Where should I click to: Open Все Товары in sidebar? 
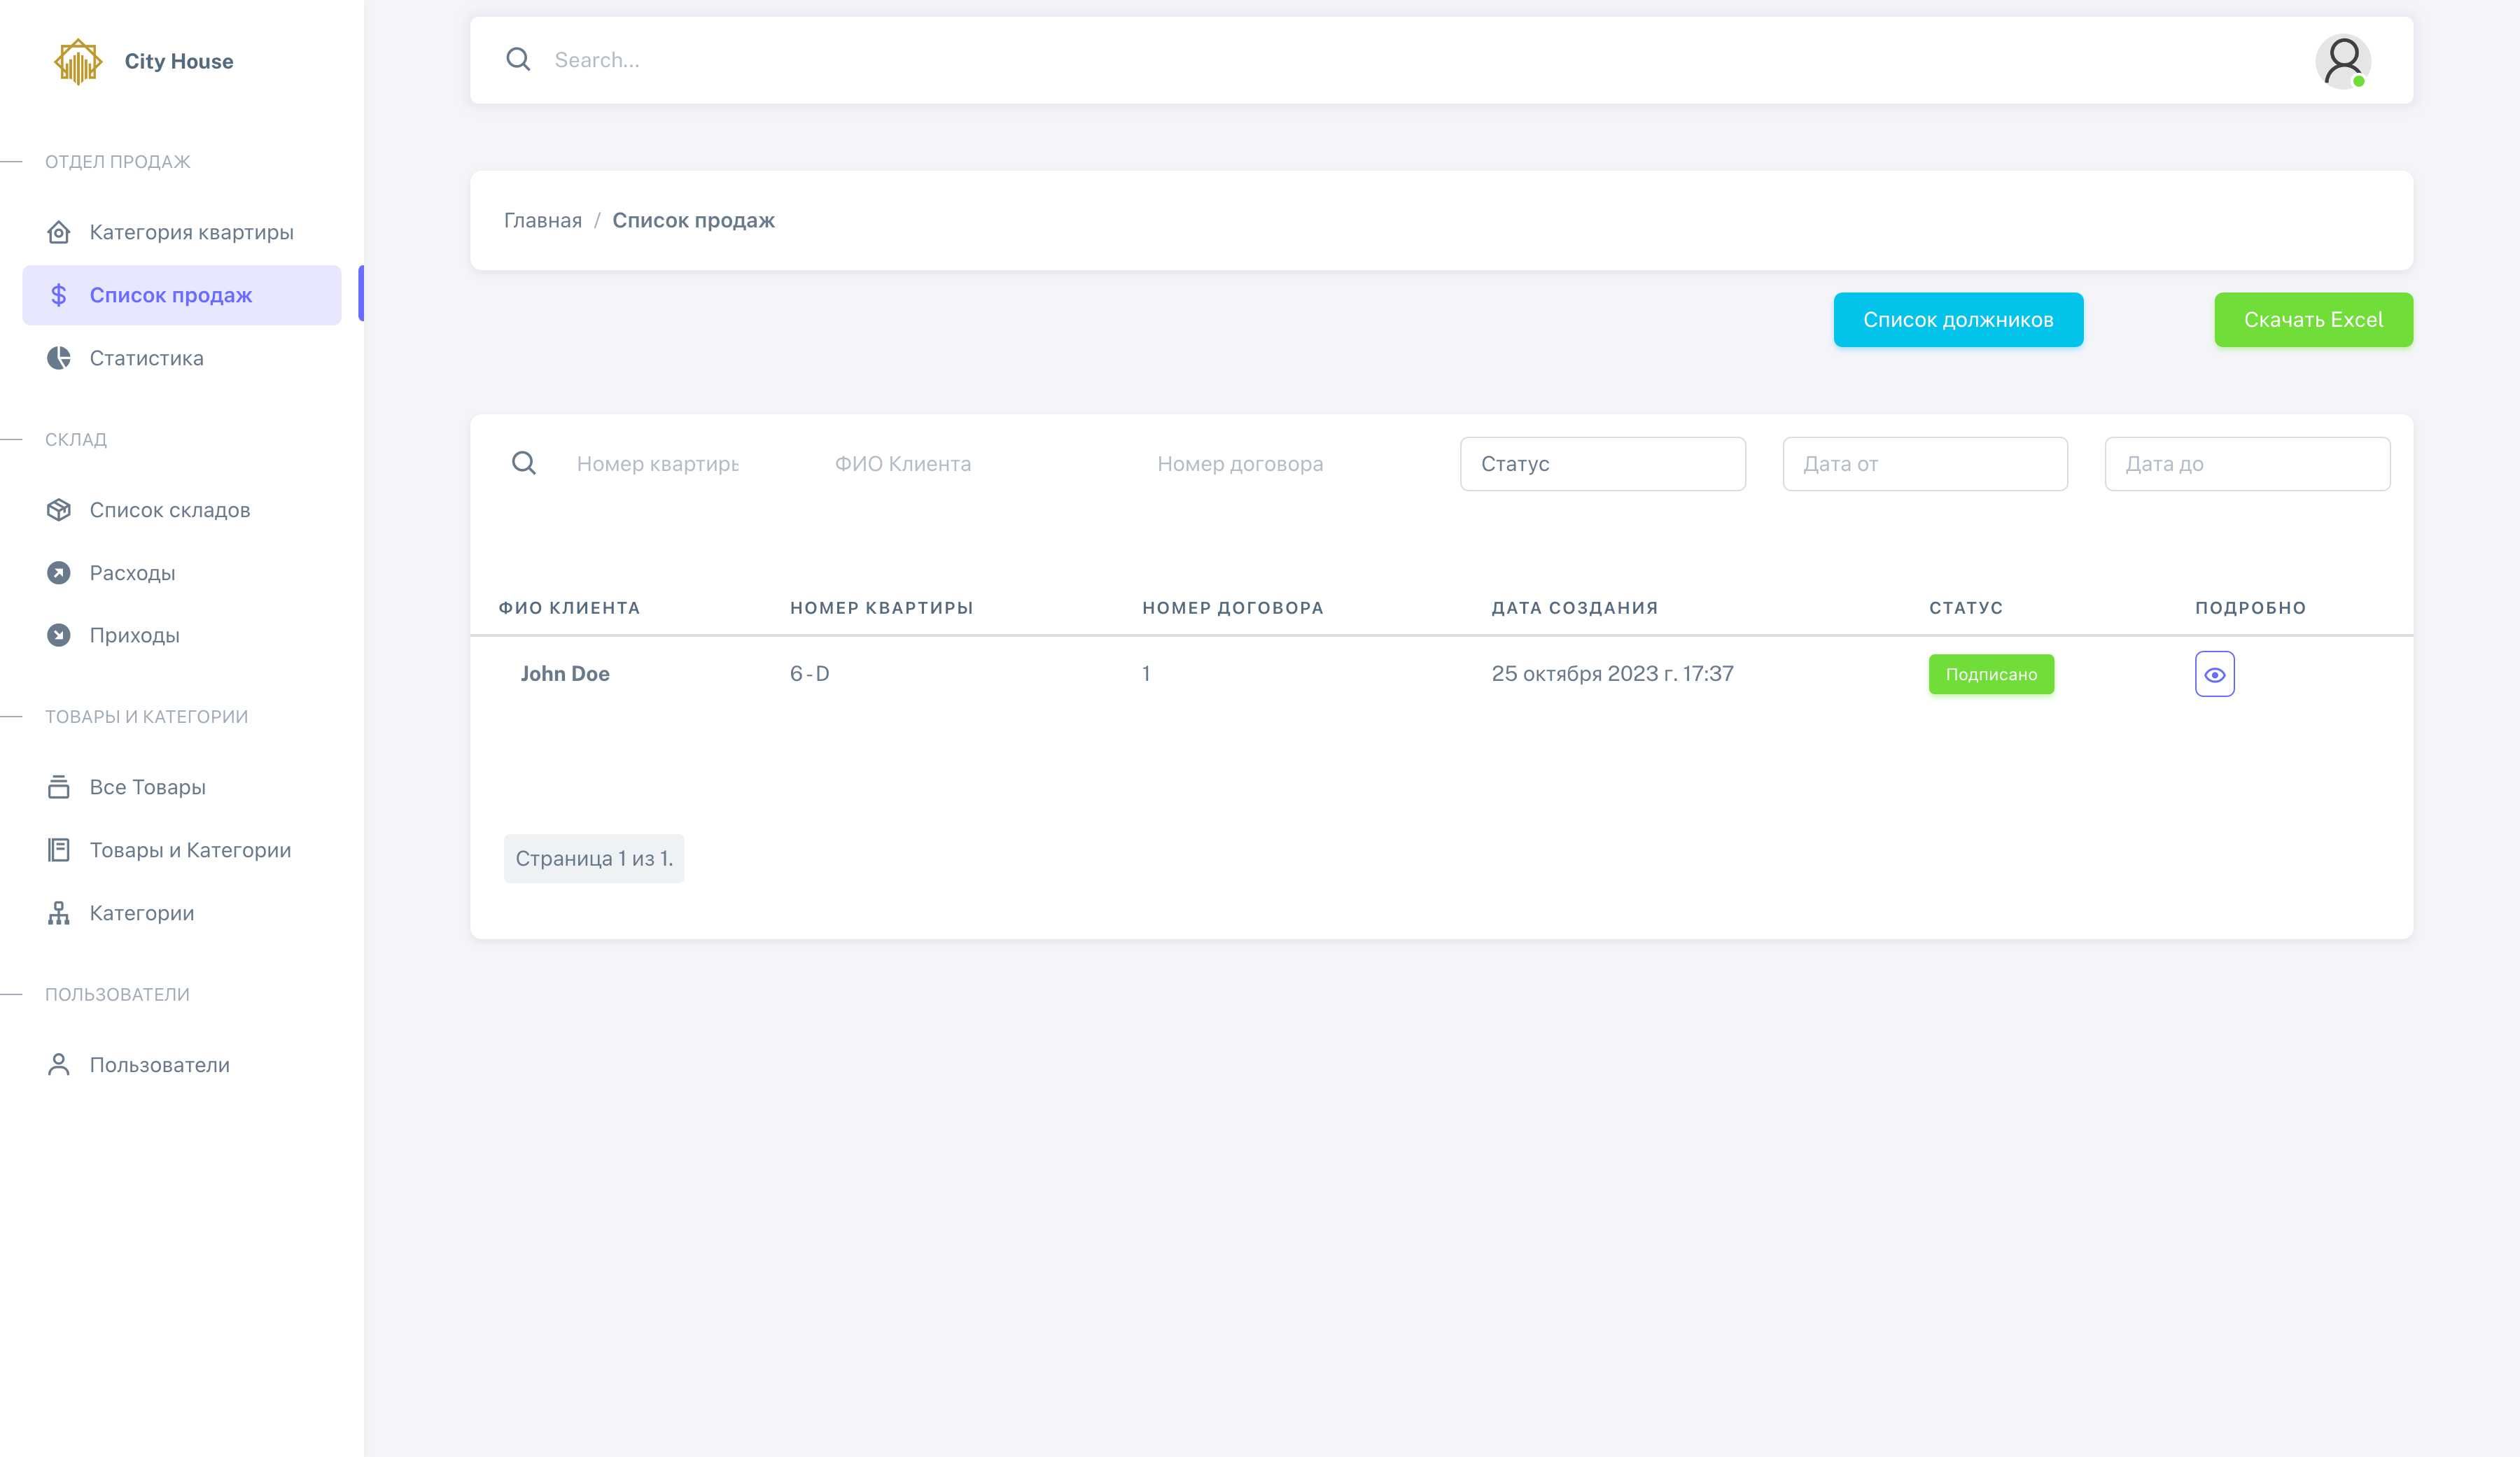[182, 787]
